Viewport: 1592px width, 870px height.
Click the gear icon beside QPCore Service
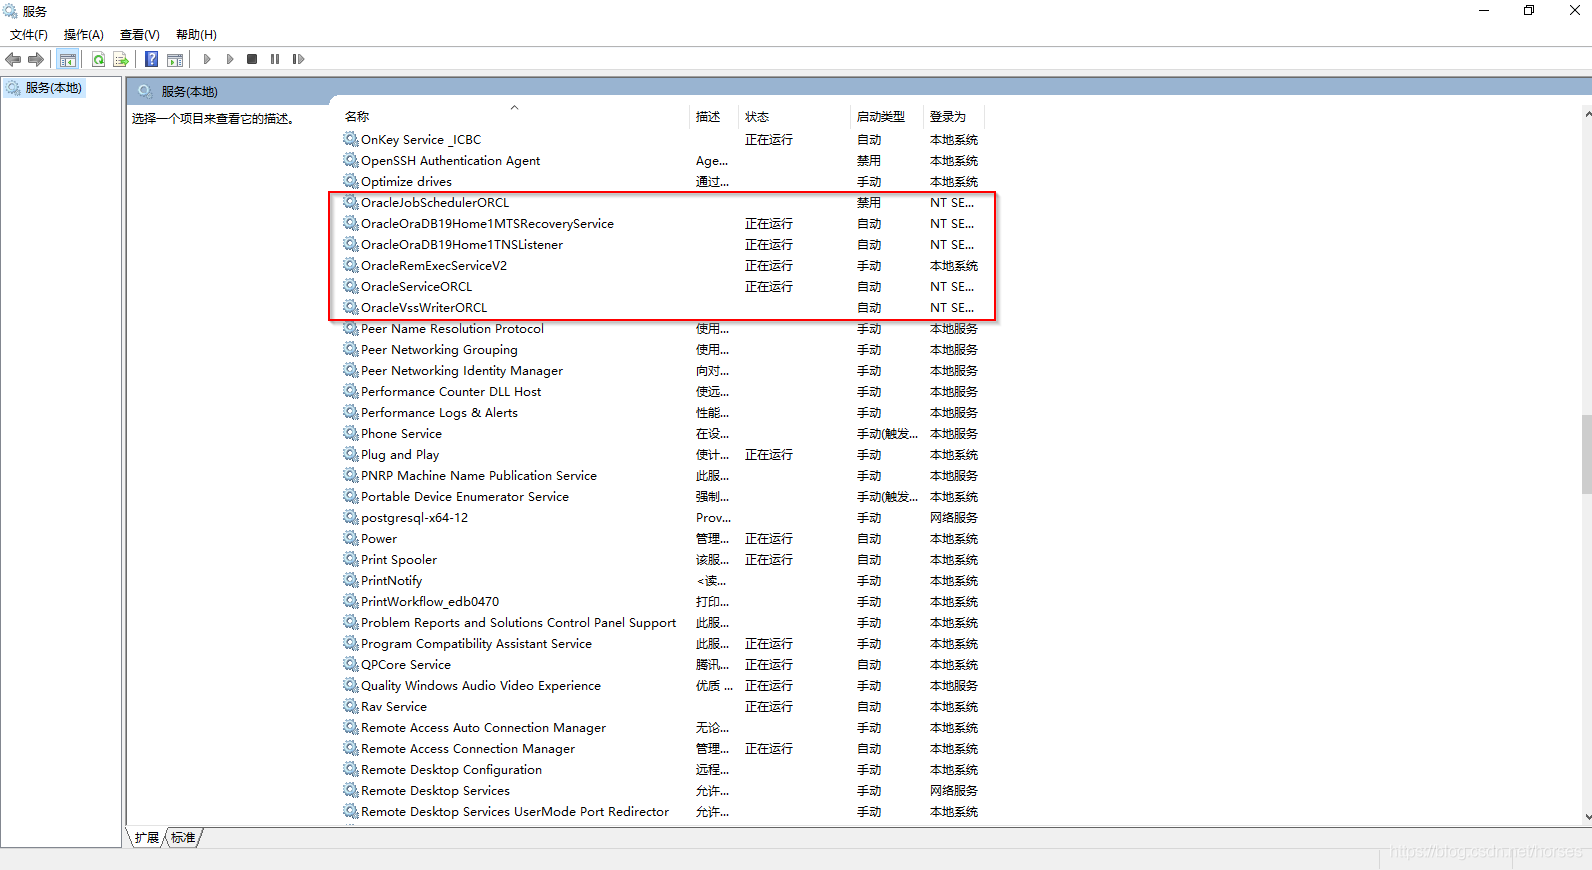[350, 664]
